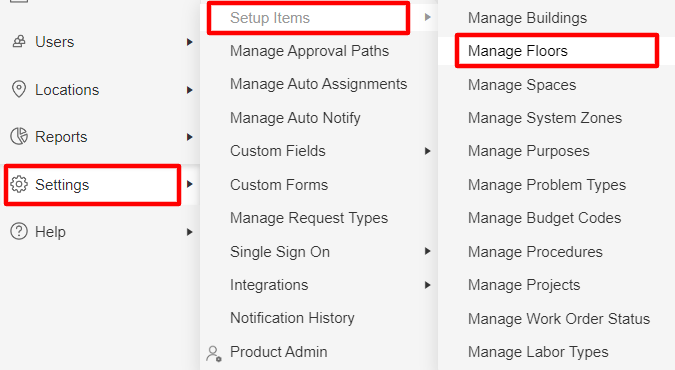
Task: Open the Reports menu
Action: (61, 137)
